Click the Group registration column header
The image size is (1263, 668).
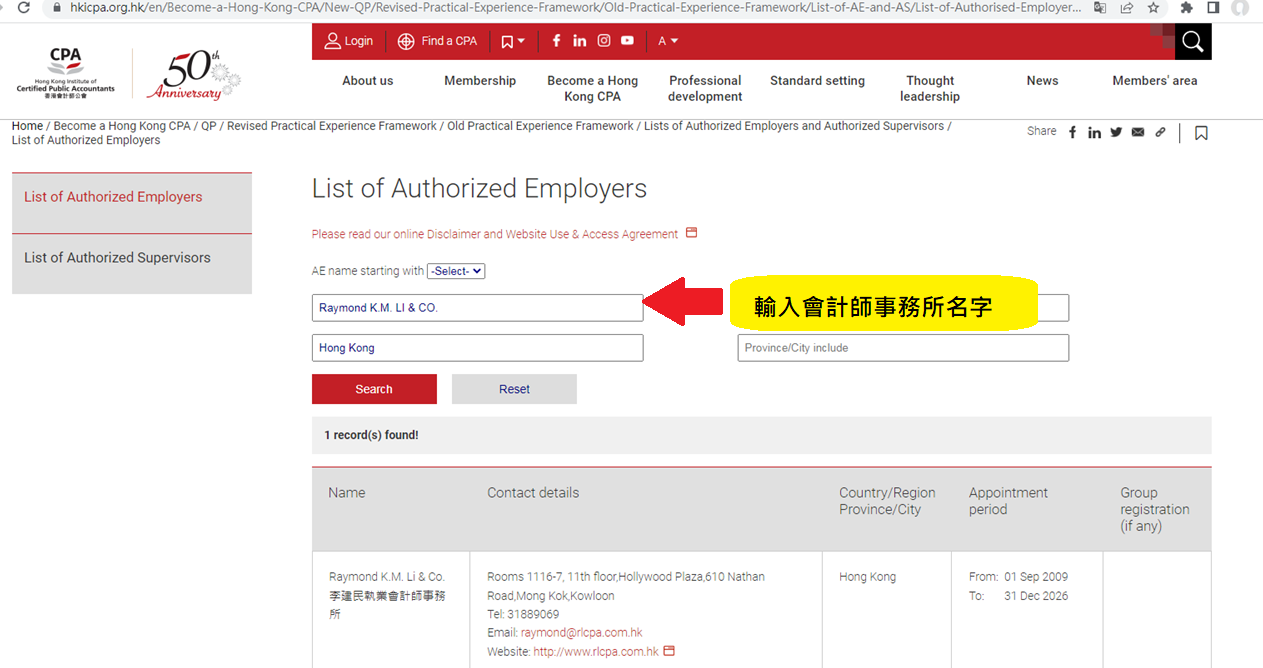[1155, 509]
